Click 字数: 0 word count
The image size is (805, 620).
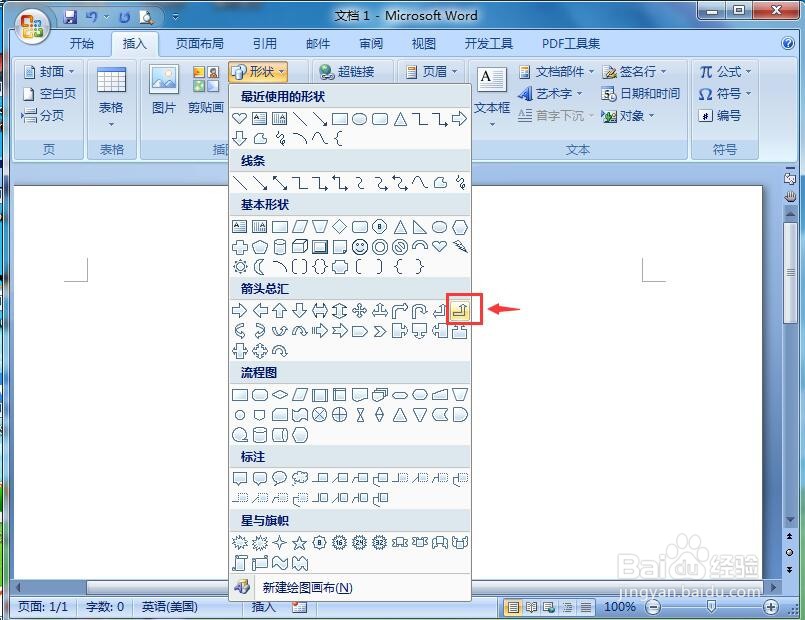coord(105,607)
